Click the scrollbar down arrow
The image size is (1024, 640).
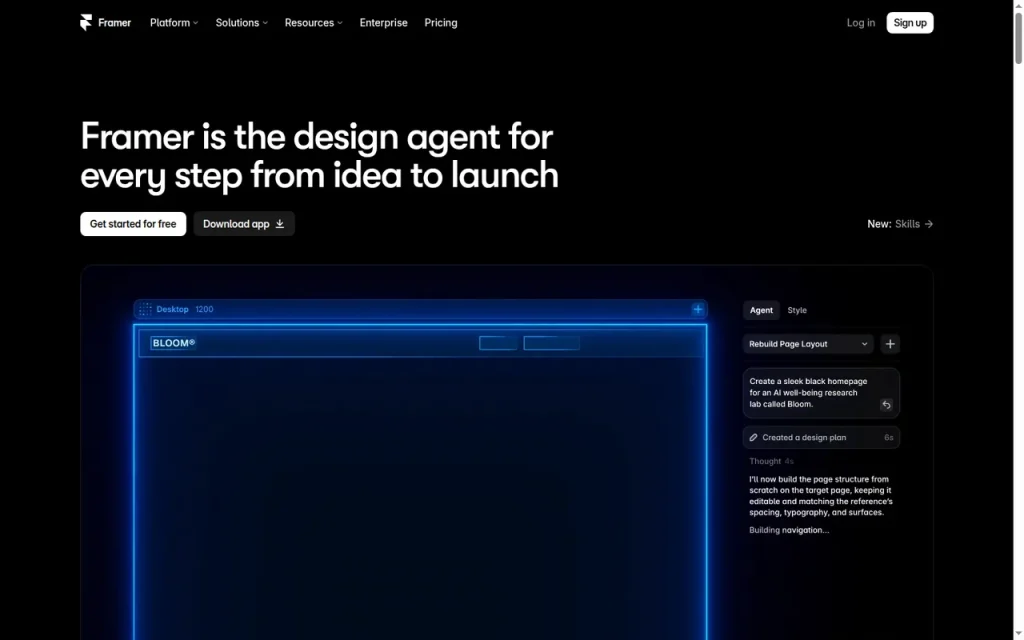(1018, 635)
